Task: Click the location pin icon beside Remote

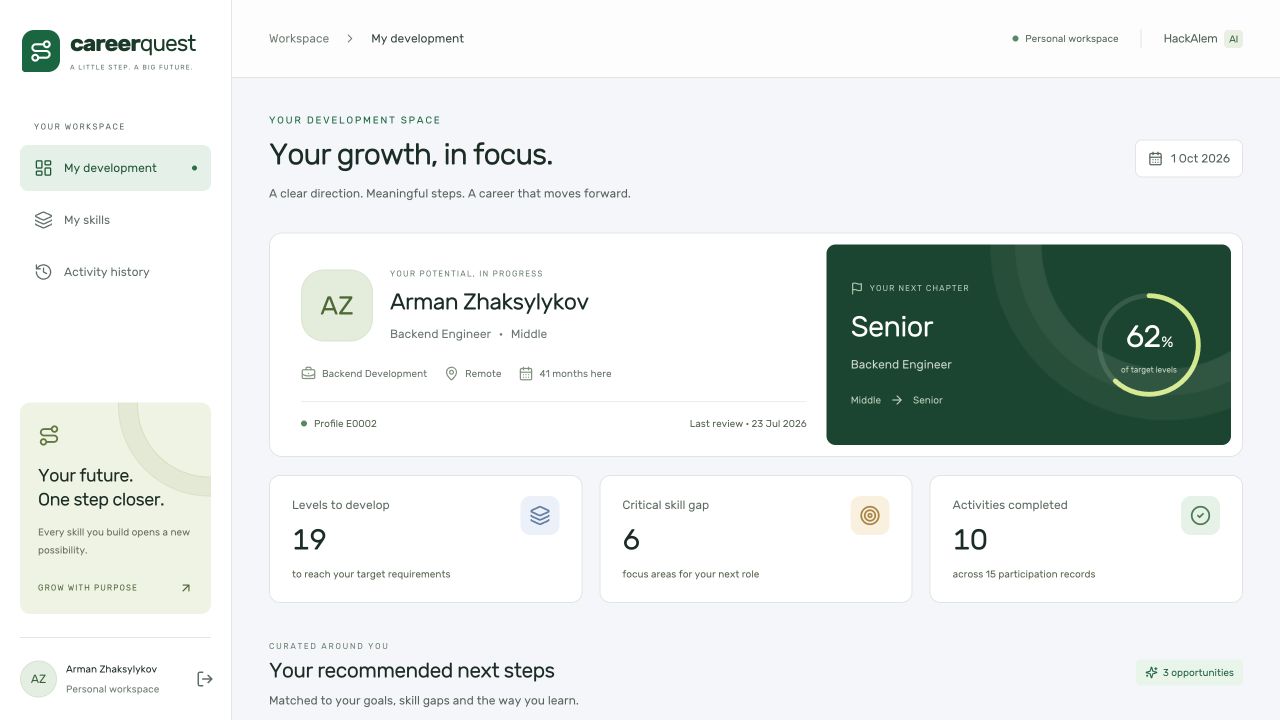Action: pos(451,373)
